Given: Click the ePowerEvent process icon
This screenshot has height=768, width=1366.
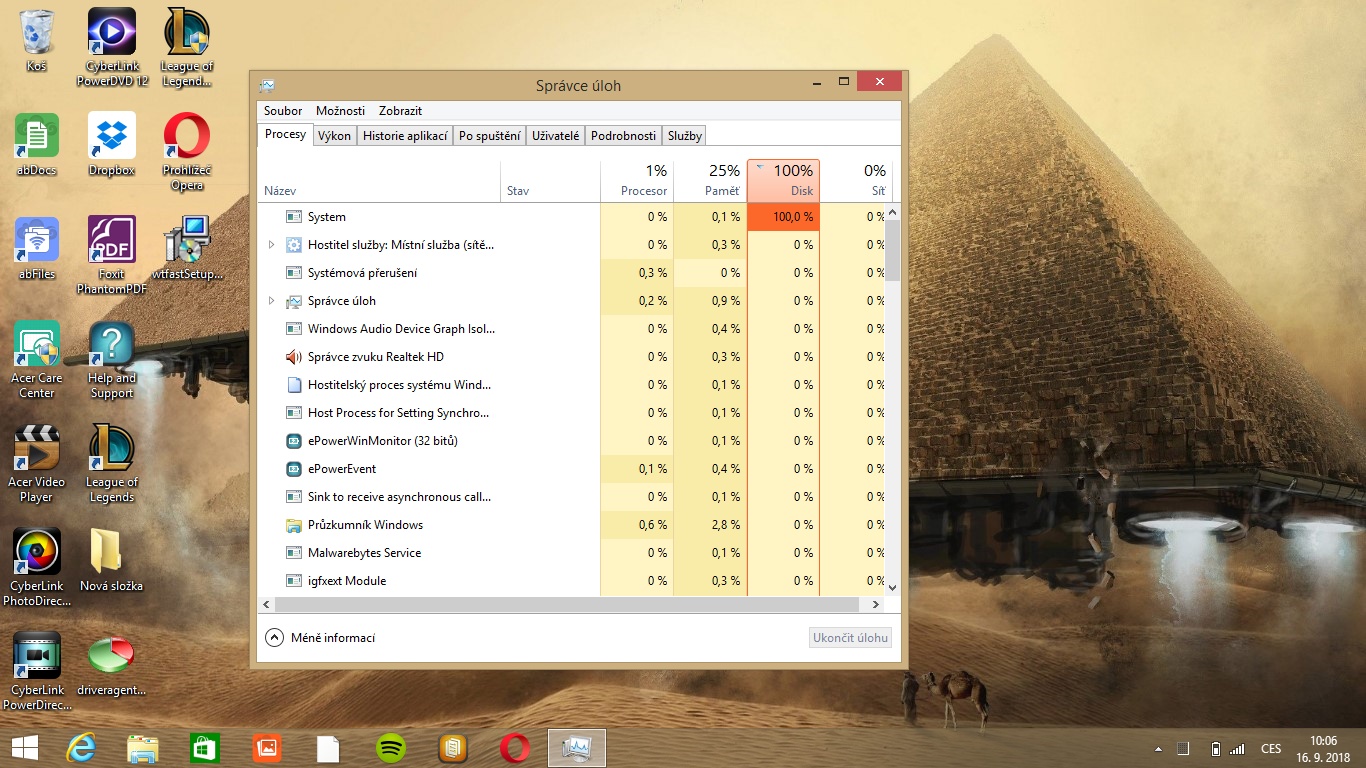Looking at the screenshot, I should tap(294, 469).
